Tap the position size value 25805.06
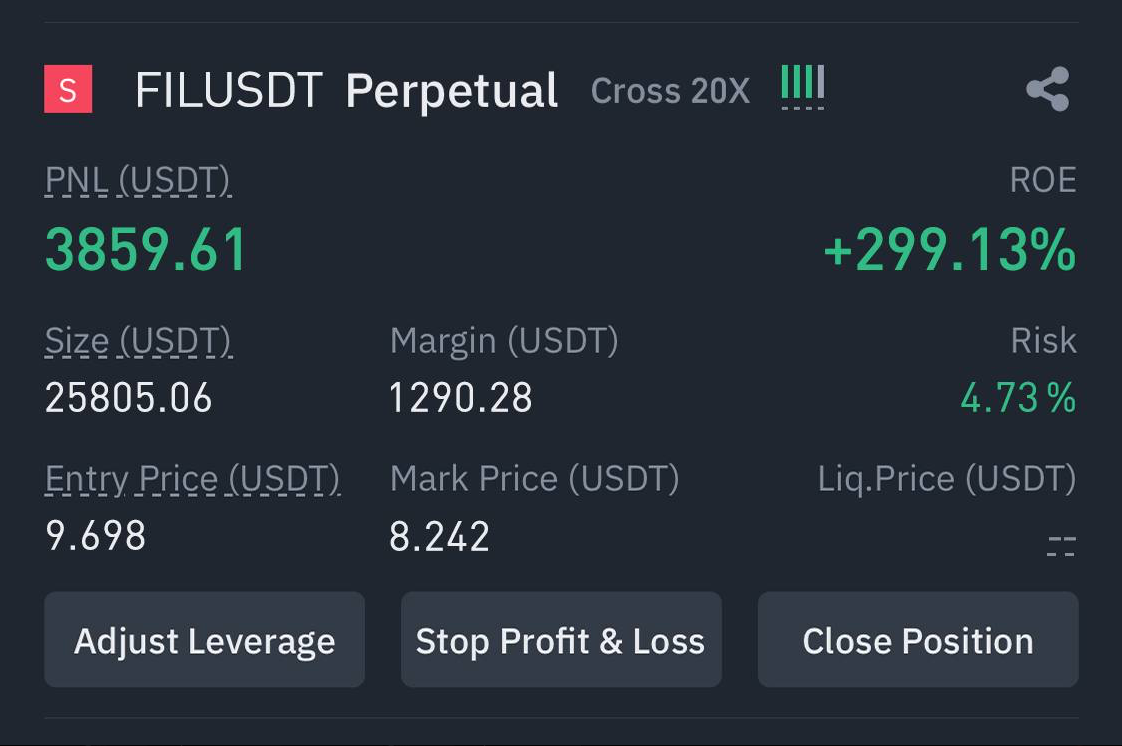The height and width of the screenshot is (746, 1122). [x=129, y=399]
